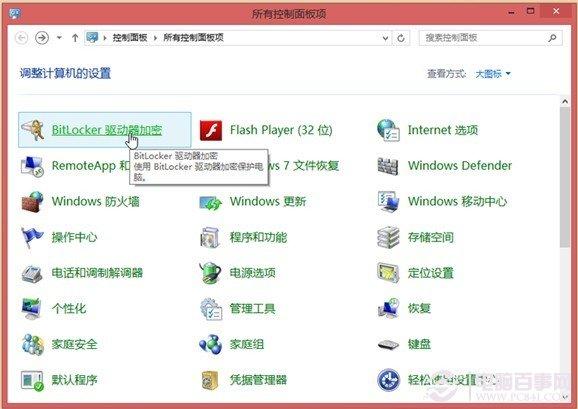The image size is (578, 409).
Task: Click the 键盘 keyboard icon
Action: pos(389,345)
